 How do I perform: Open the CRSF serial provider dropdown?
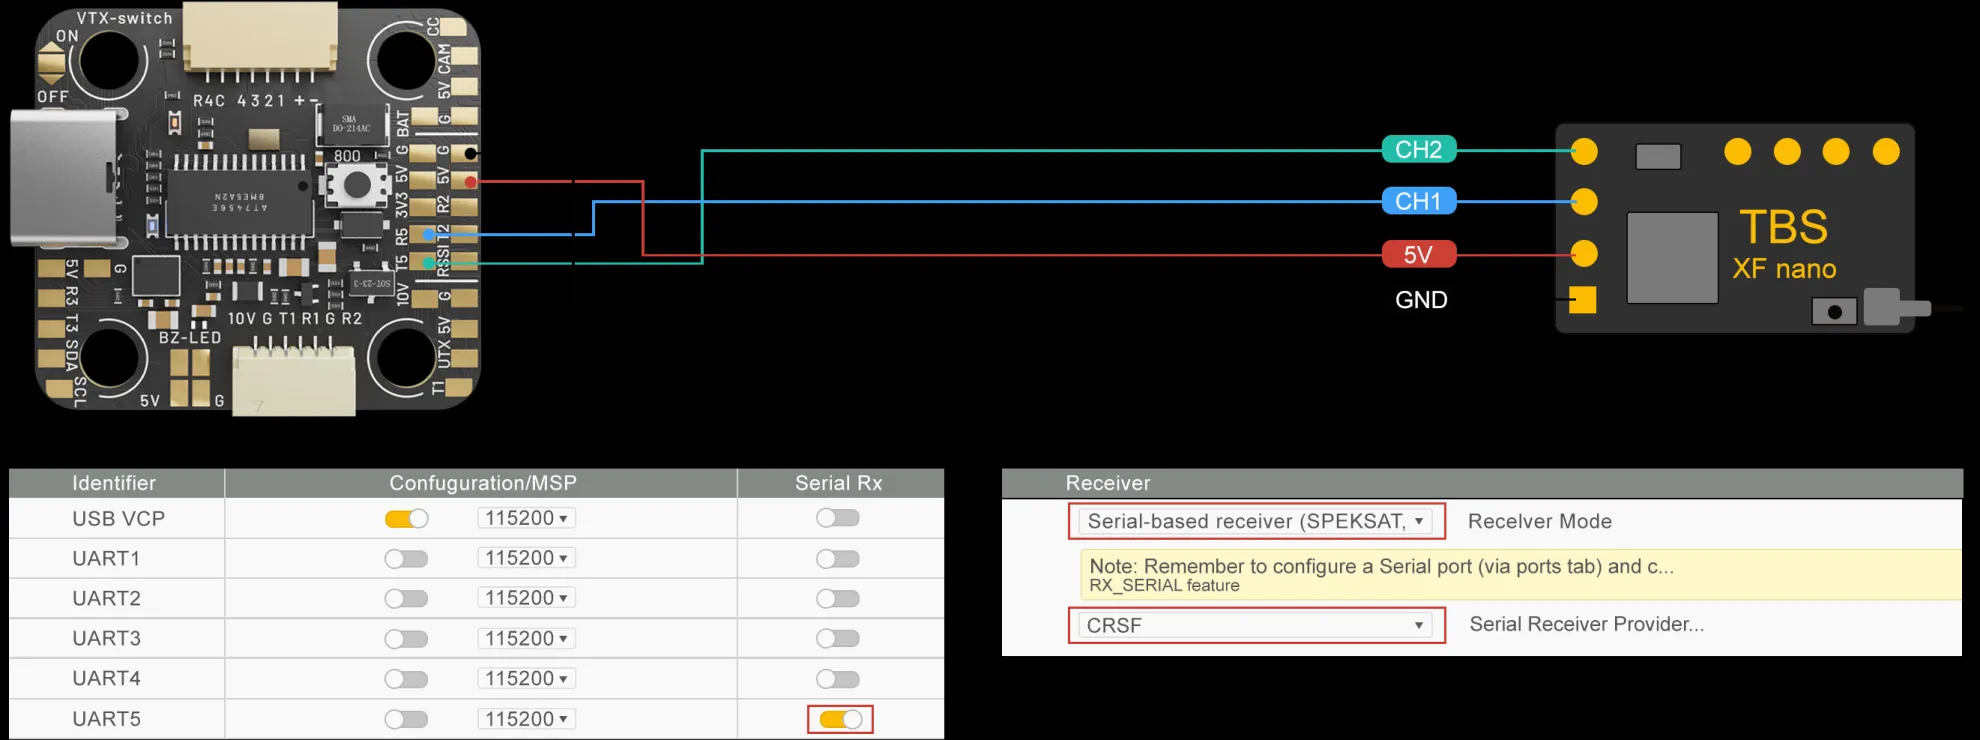(1256, 625)
